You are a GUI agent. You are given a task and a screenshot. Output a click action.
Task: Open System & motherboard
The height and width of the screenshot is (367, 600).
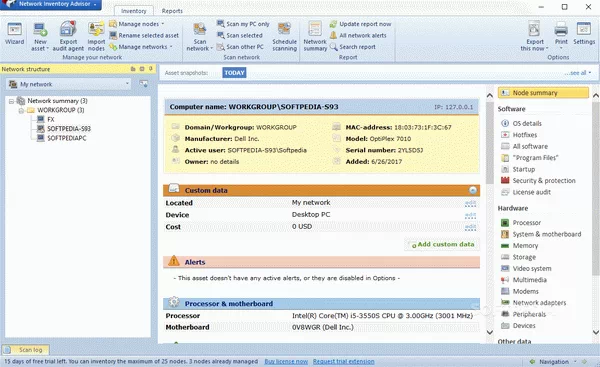coord(541,234)
